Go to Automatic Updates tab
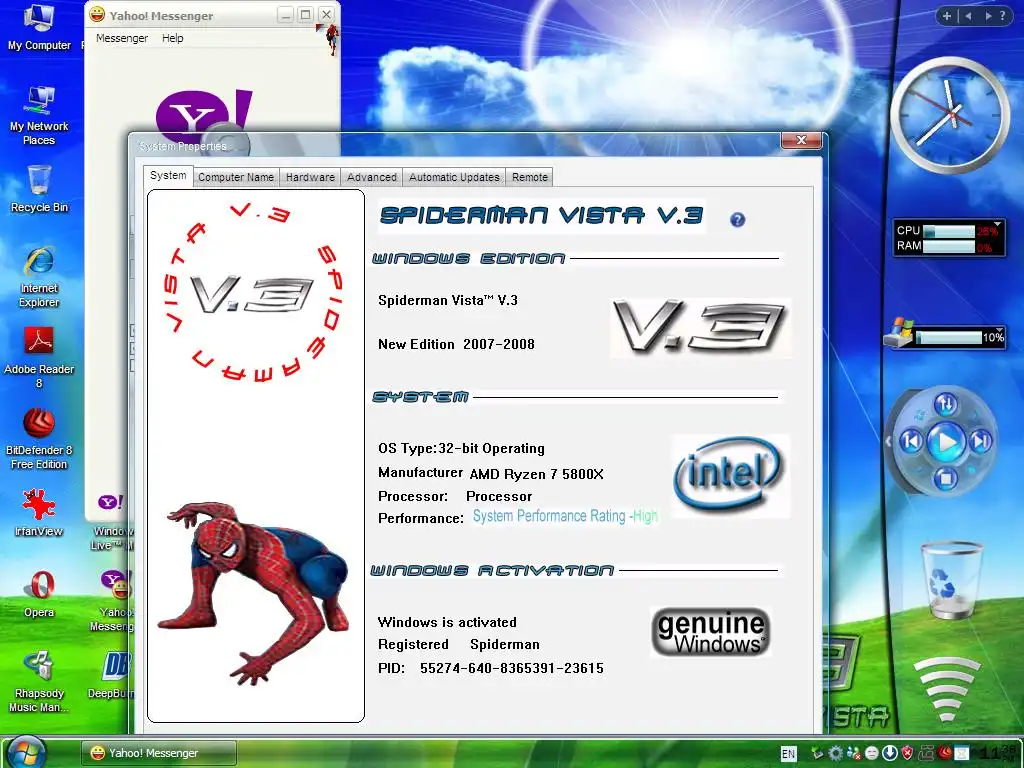The image size is (1024, 768). click(454, 177)
